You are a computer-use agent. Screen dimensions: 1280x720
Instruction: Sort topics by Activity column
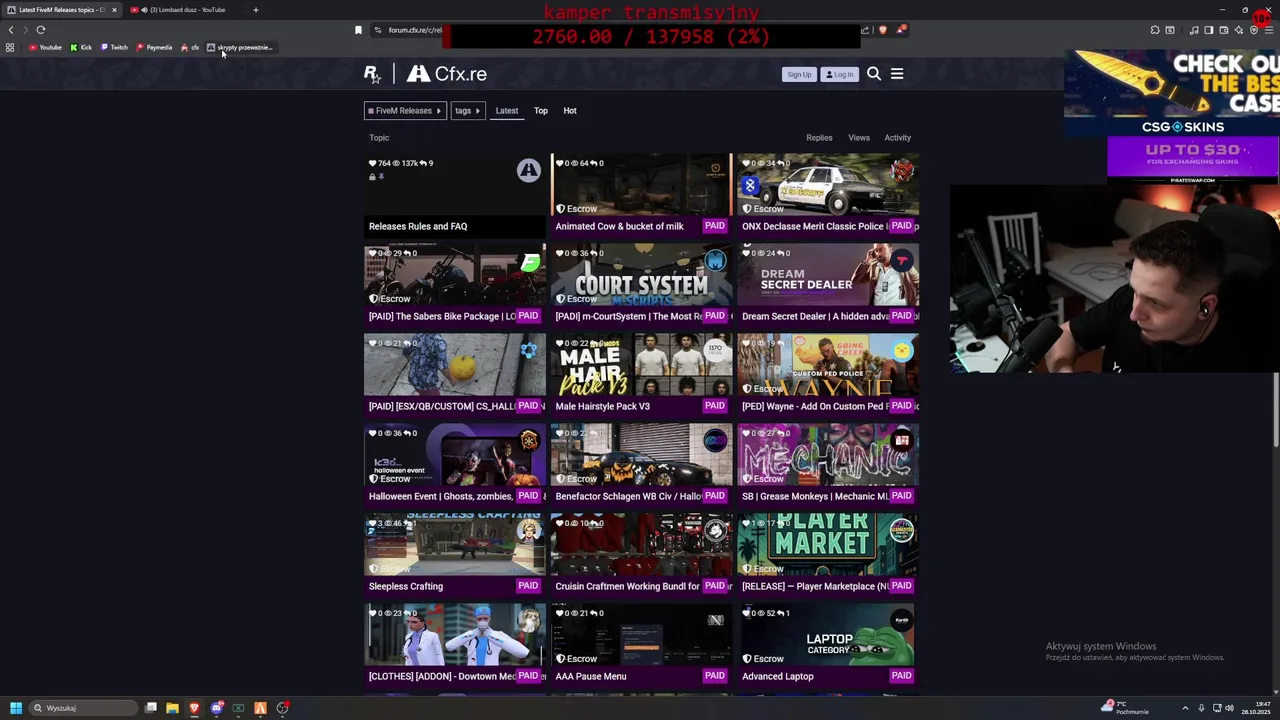(x=897, y=138)
